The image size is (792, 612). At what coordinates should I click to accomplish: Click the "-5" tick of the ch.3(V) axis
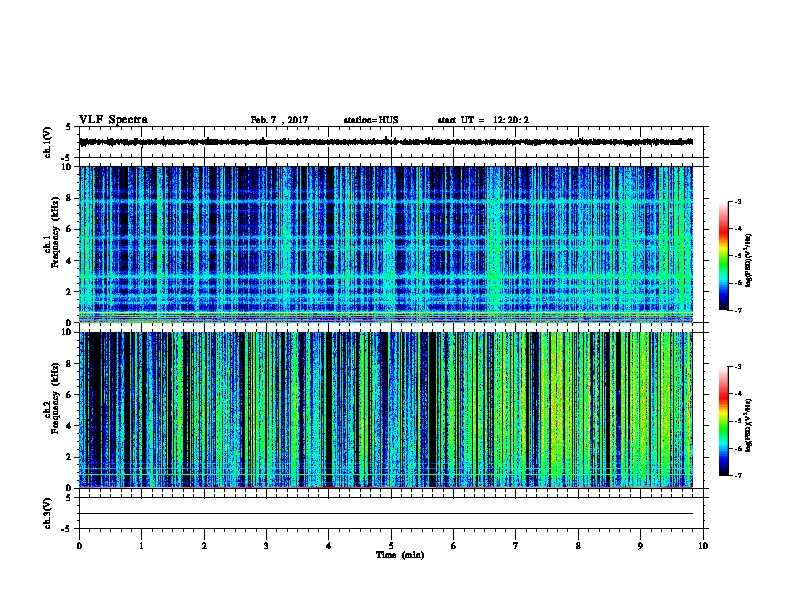[68, 529]
